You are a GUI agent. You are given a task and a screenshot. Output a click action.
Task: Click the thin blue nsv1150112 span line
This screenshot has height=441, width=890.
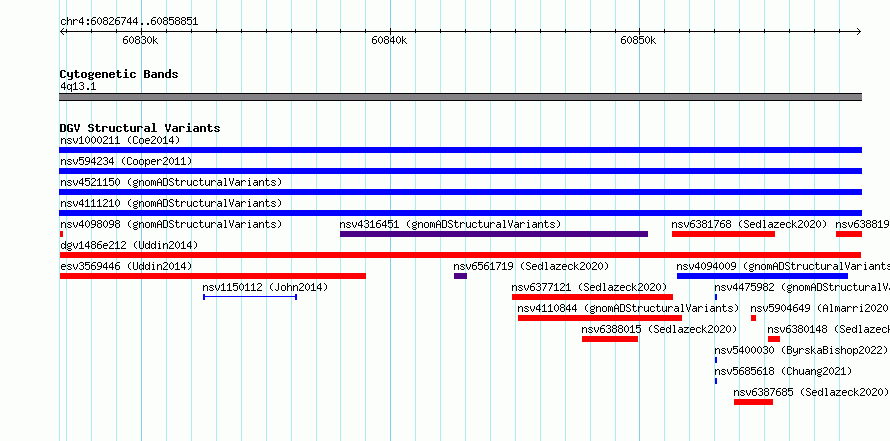click(250, 297)
